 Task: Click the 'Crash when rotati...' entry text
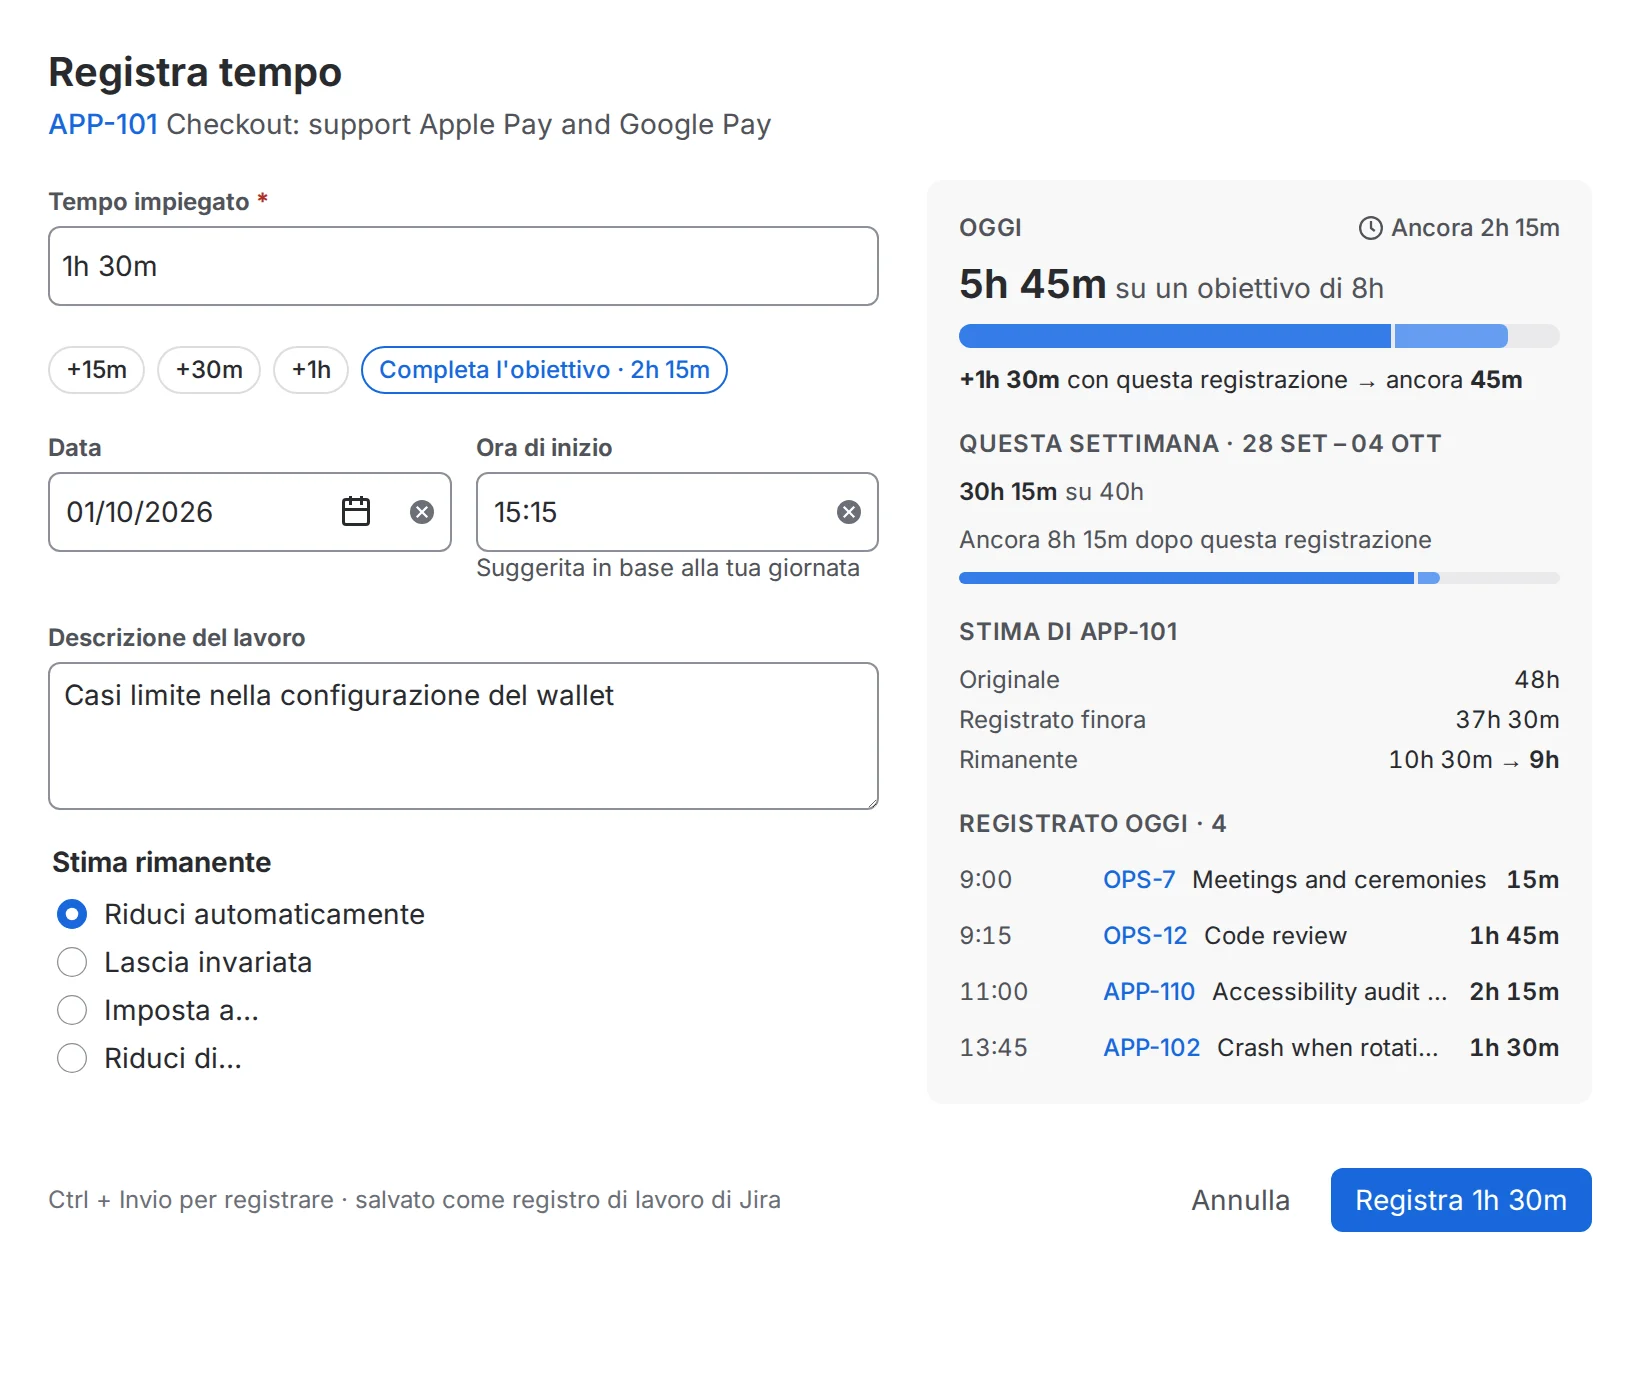click(1327, 1048)
